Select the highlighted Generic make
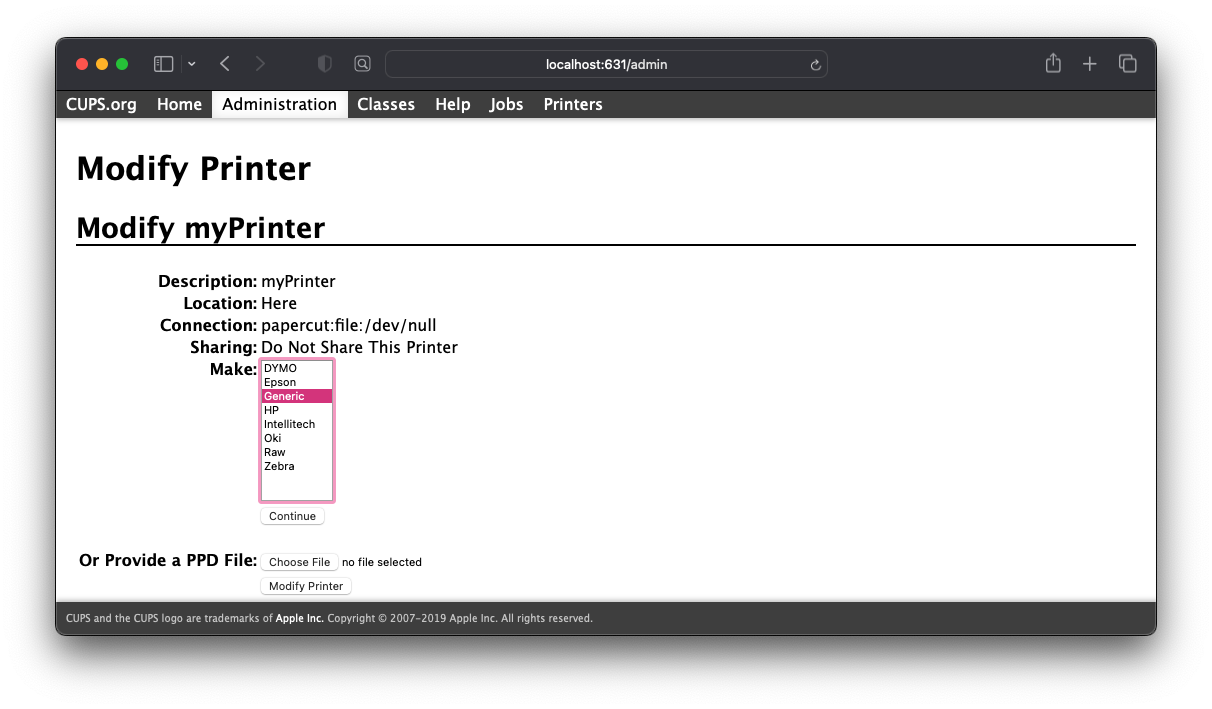This screenshot has height=709, width=1212. (297, 396)
